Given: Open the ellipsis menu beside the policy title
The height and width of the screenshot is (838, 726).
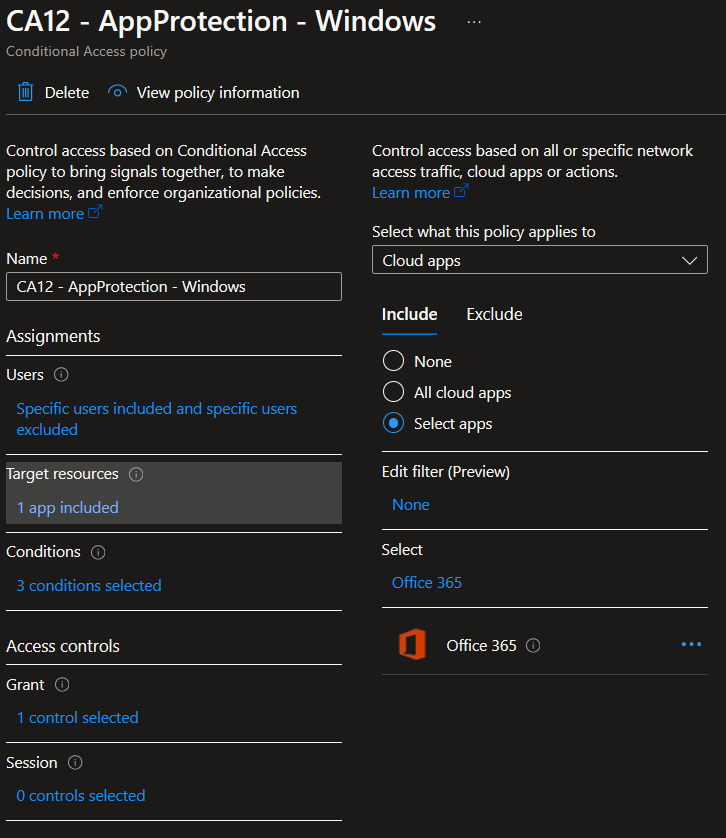Looking at the screenshot, I should (x=474, y=22).
